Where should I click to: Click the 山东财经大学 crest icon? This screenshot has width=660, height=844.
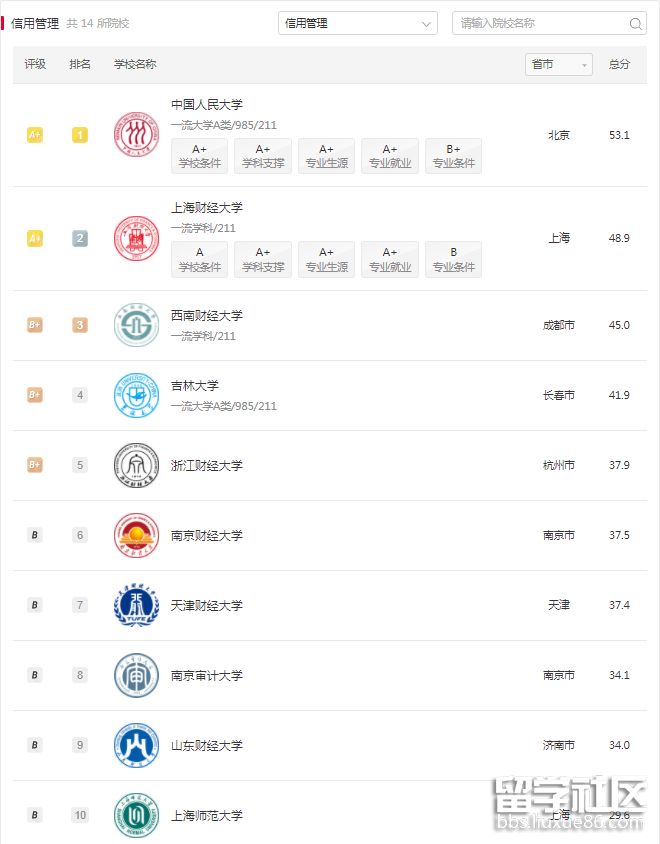click(x=136, y=745)
